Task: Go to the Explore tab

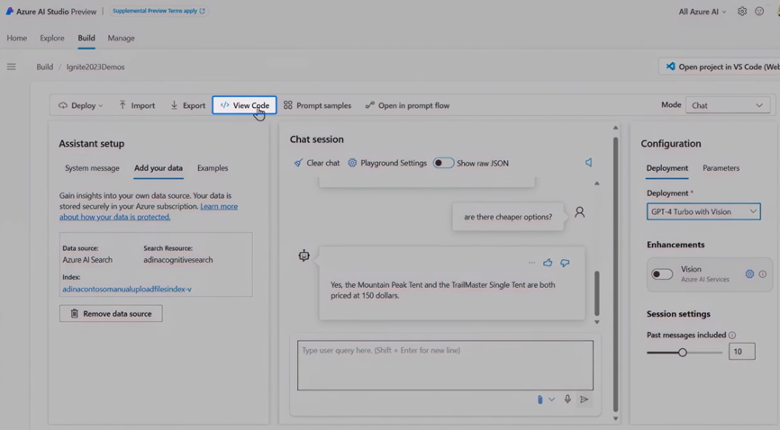Action: coord(52,38)
